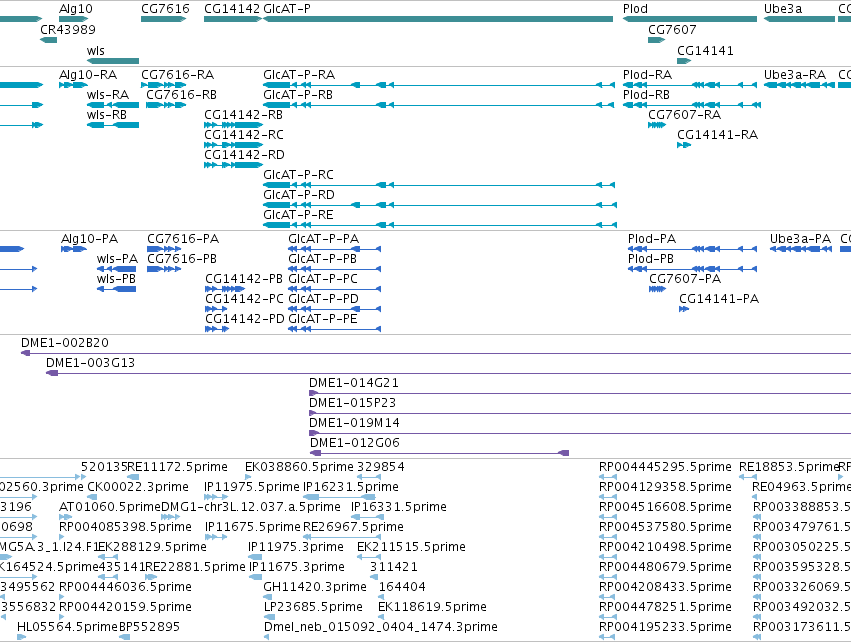Image resolution: width=851 pixels, height=642 pixels.
Task: Open the CG7607-RA transcript label
Action: (x=684, y=115)
